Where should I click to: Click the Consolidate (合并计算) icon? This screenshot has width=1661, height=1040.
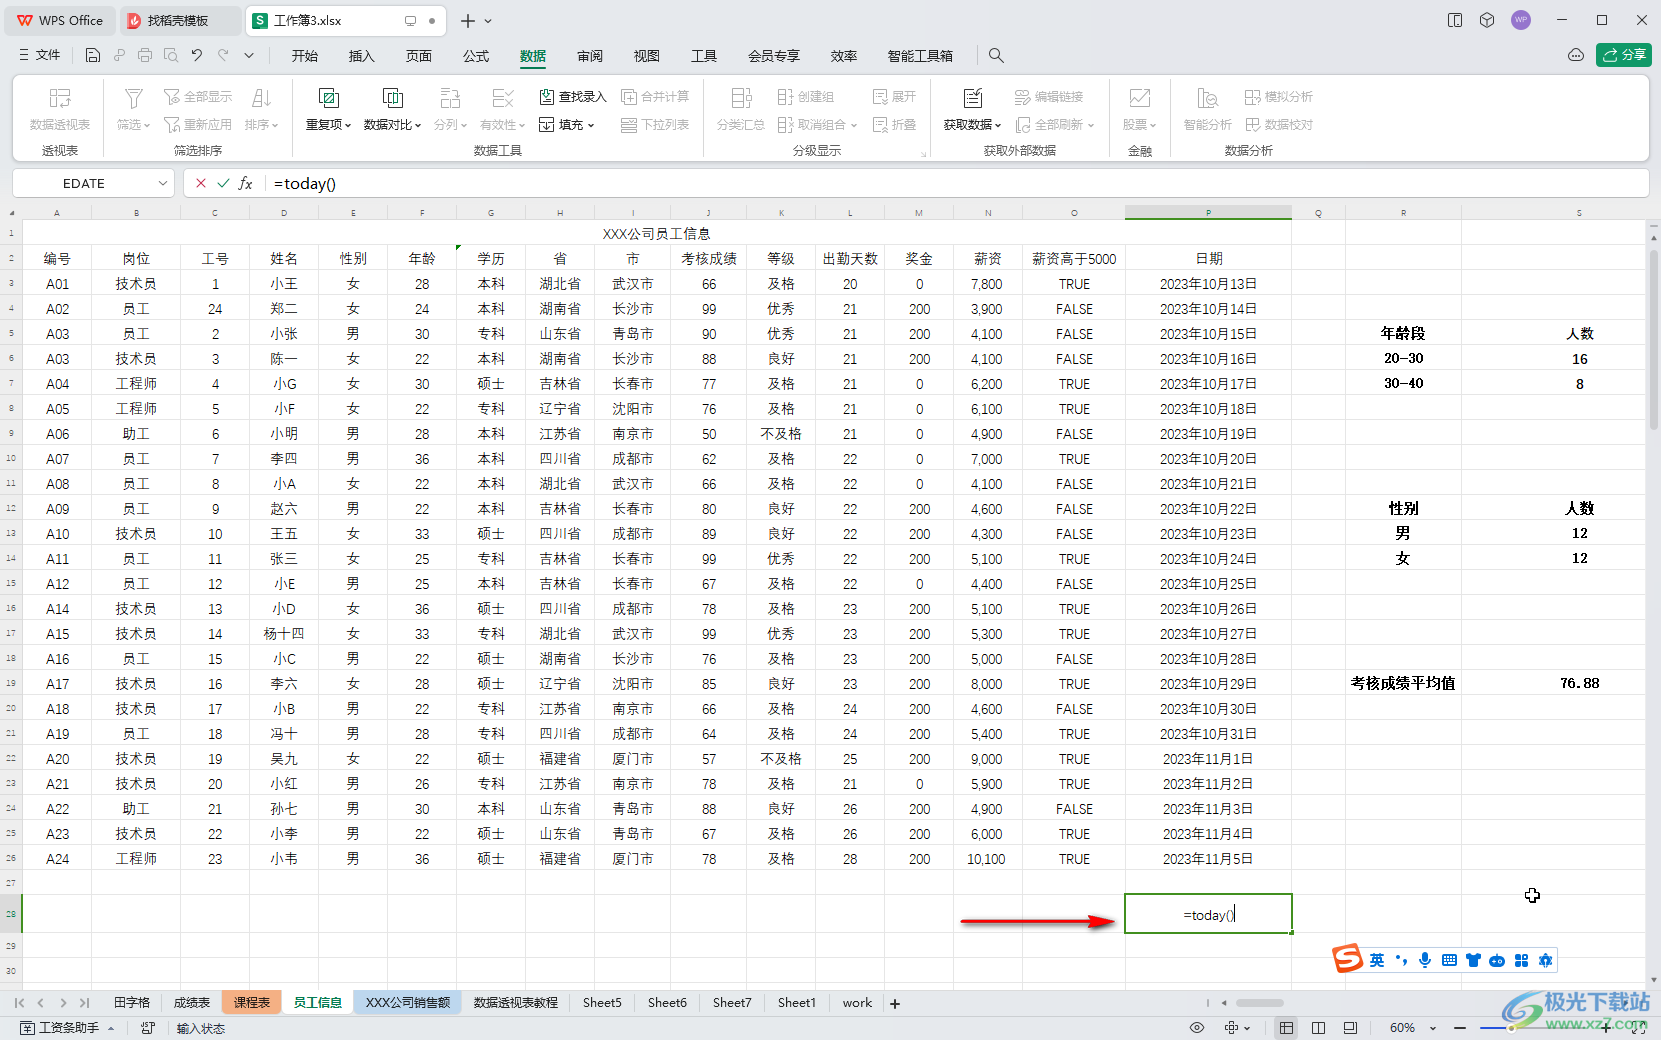point(629,97)
